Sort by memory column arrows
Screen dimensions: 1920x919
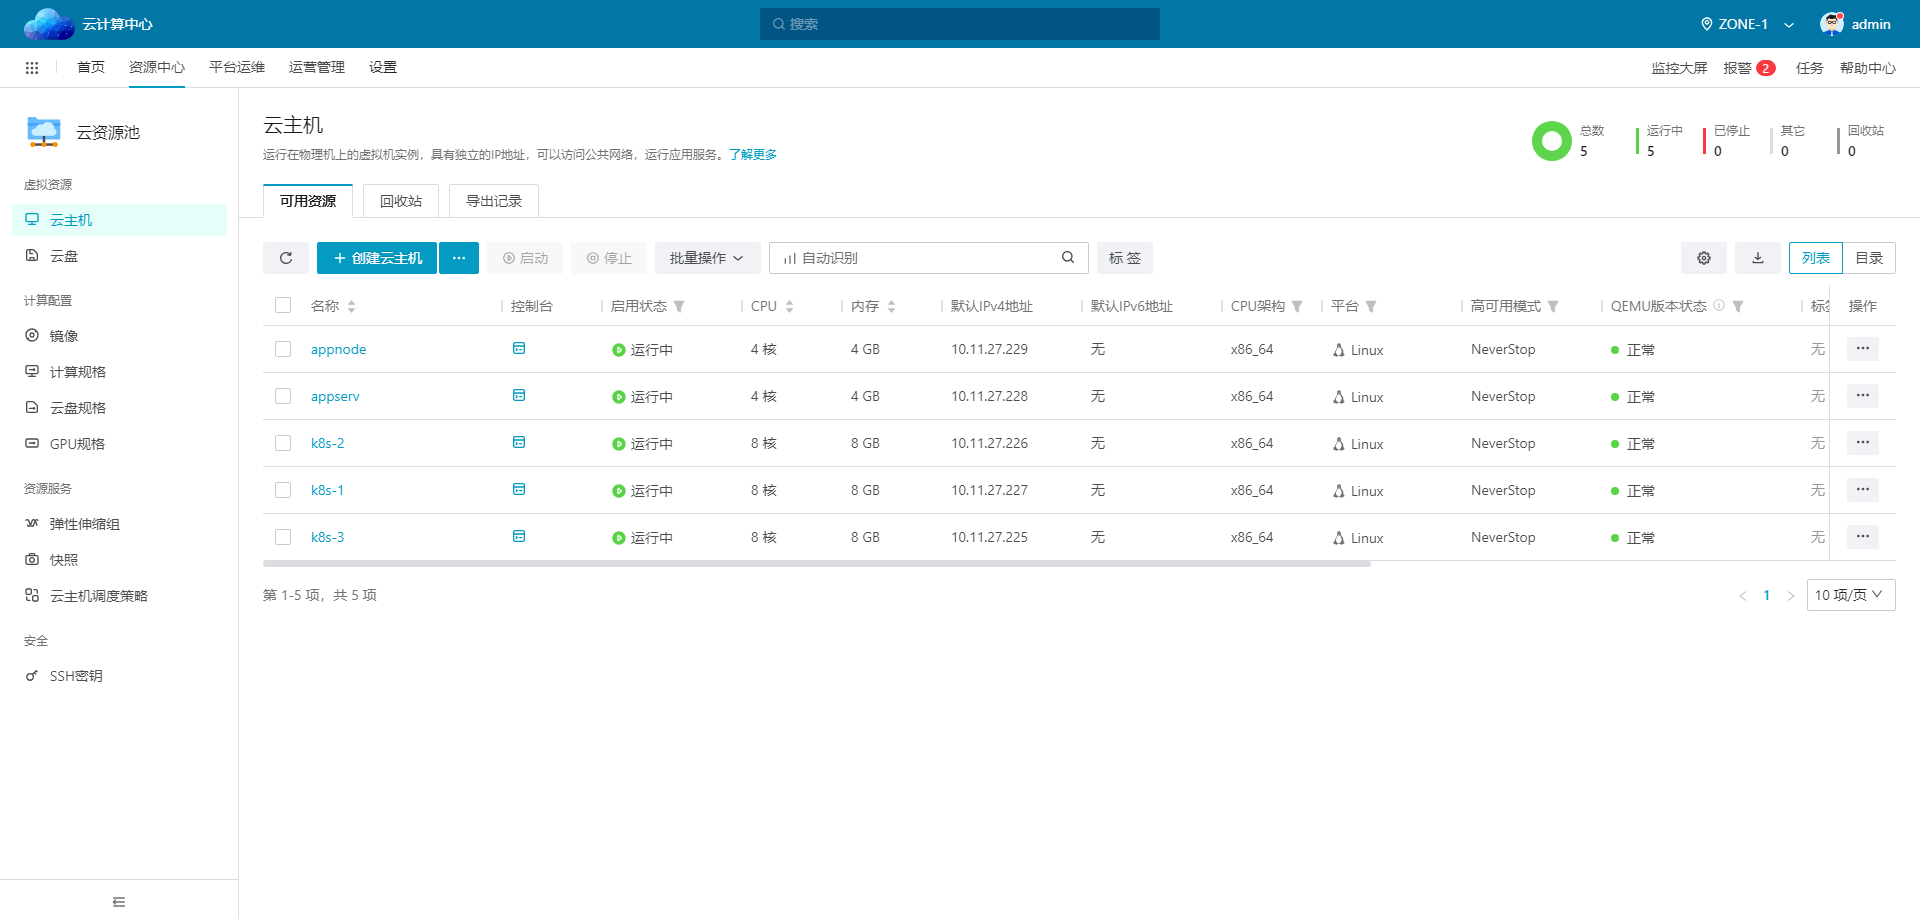[891, 306]
